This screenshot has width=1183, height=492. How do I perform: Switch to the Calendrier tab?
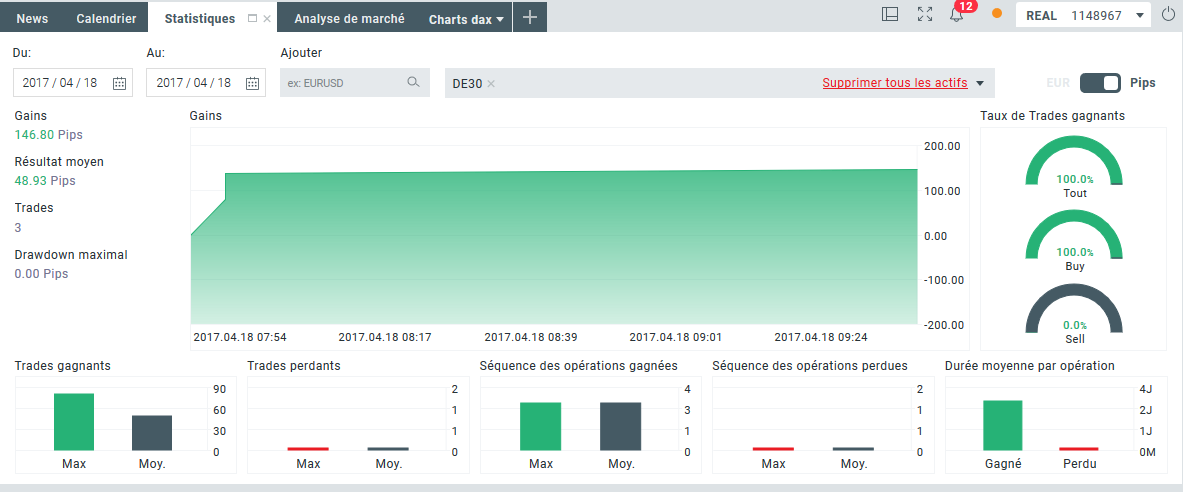click(106, 19)
